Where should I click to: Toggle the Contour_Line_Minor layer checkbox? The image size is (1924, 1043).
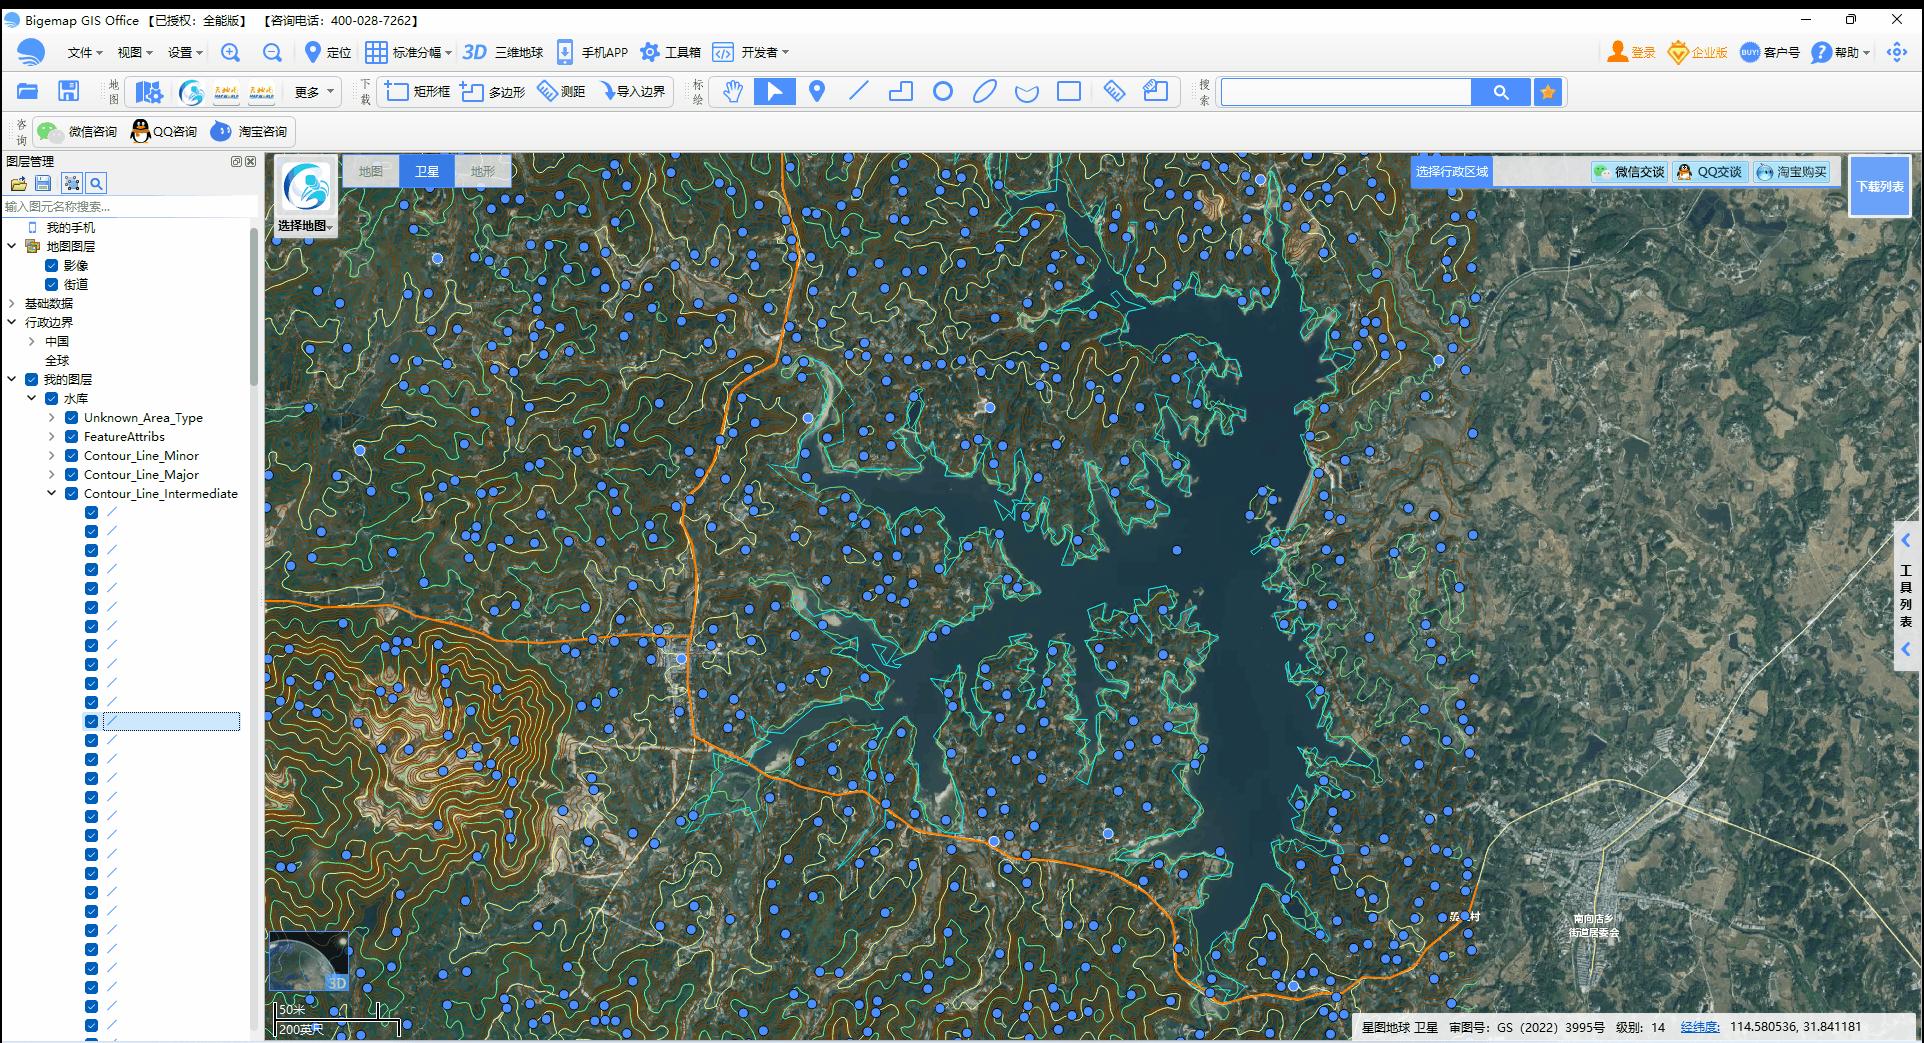pos(72,456)
